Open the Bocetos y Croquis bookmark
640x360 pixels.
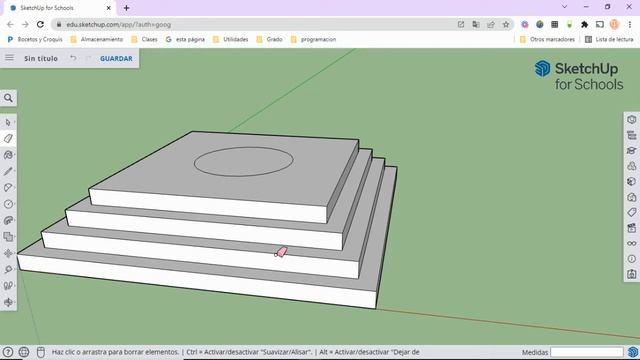tap(35, 40)
